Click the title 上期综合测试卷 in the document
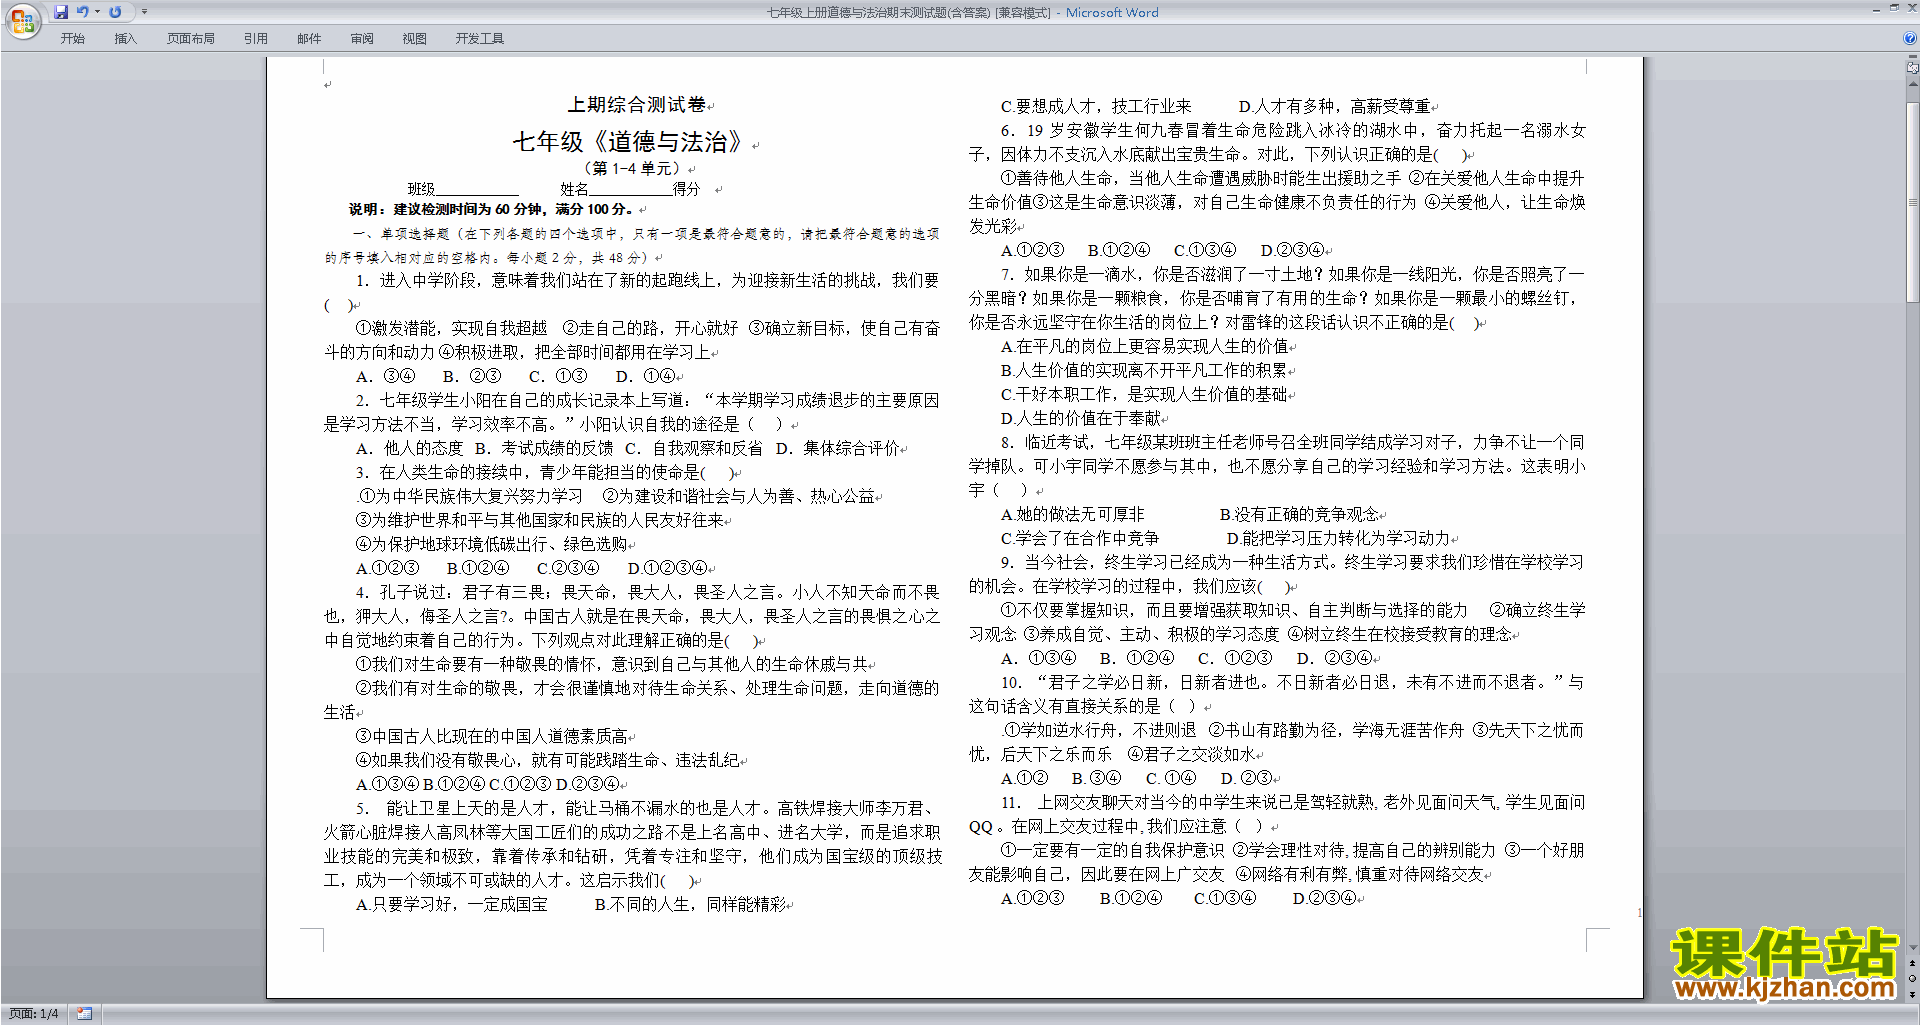The width and height of the screenshot is (1920, 1025). point(636,105)
